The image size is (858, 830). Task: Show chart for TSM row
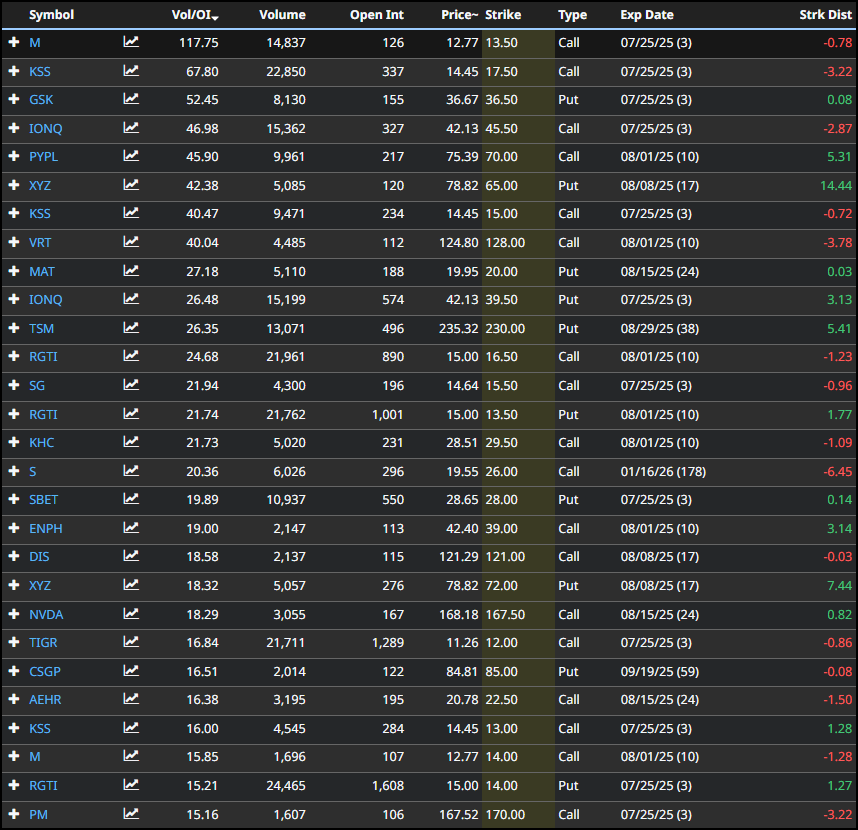click(x=131, y=328)
